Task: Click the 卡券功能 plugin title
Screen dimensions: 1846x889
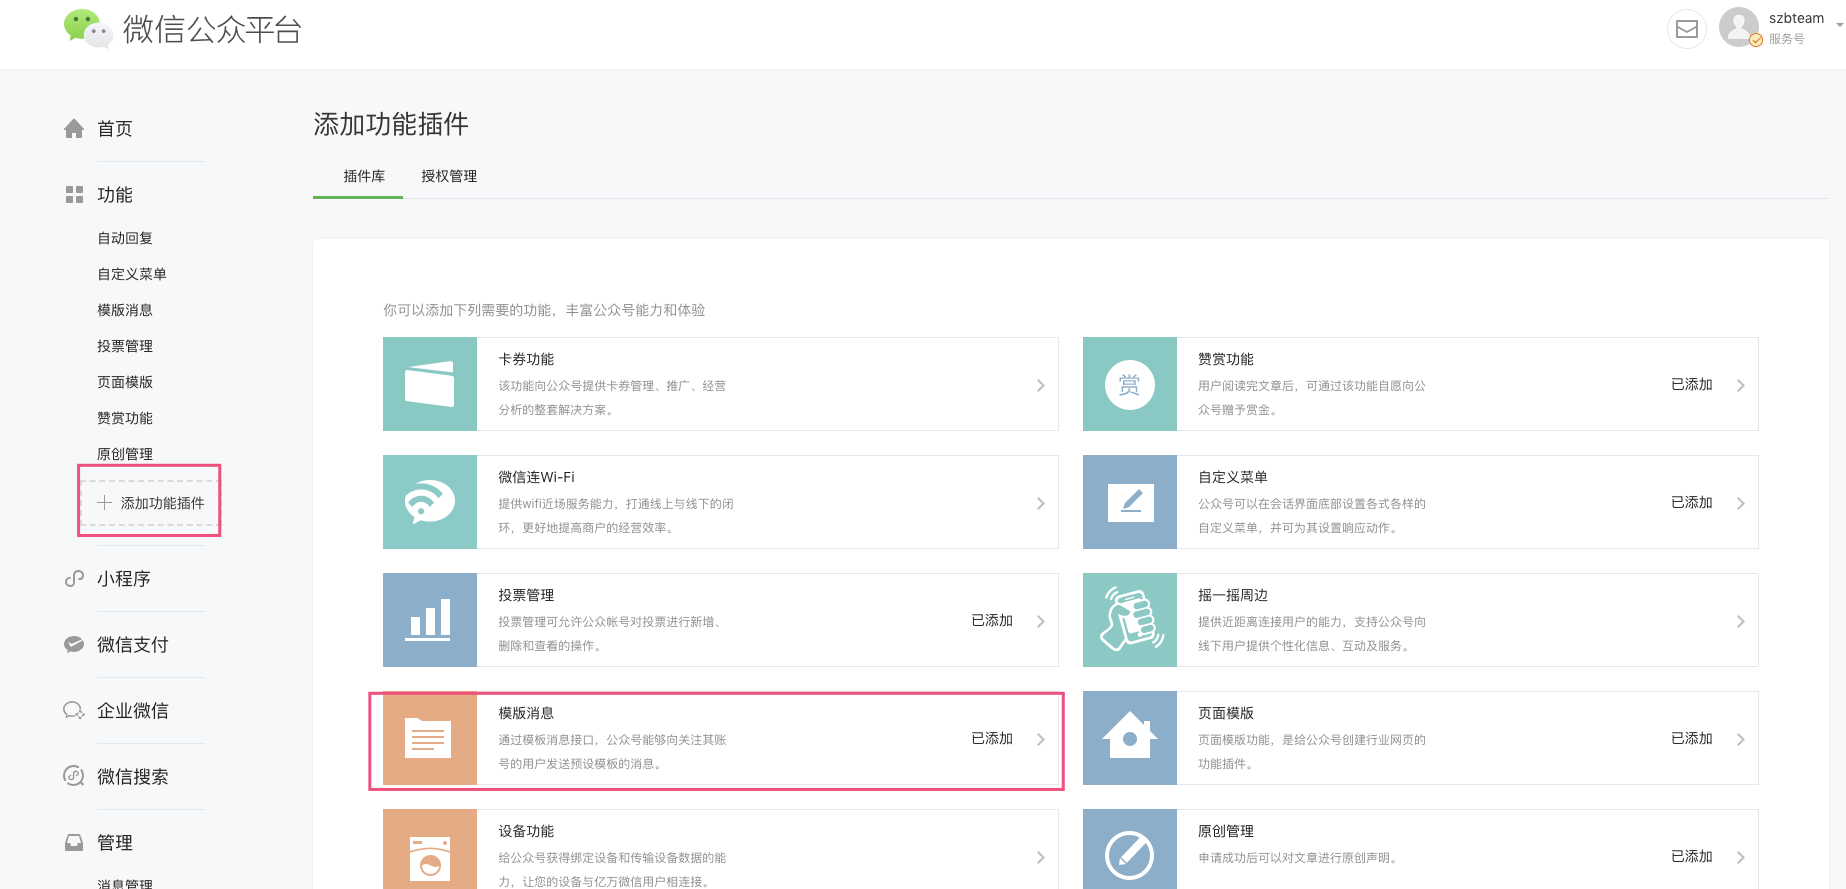Action: click(526, 359)
